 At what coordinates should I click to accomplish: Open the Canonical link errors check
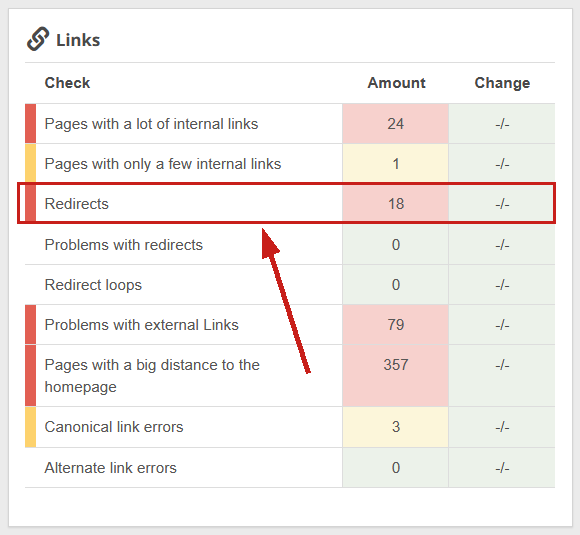[114, 427]
